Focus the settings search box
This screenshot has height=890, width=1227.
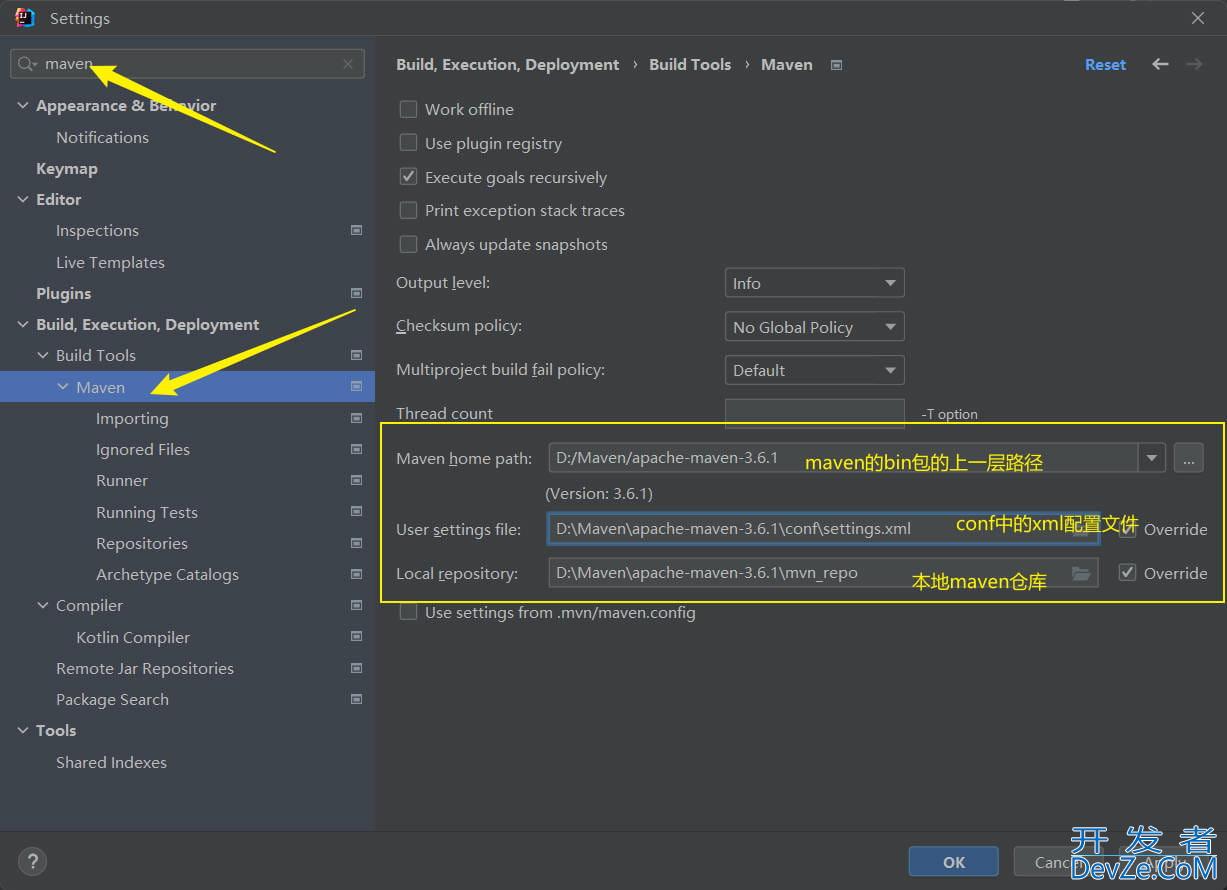pos(187,64)
